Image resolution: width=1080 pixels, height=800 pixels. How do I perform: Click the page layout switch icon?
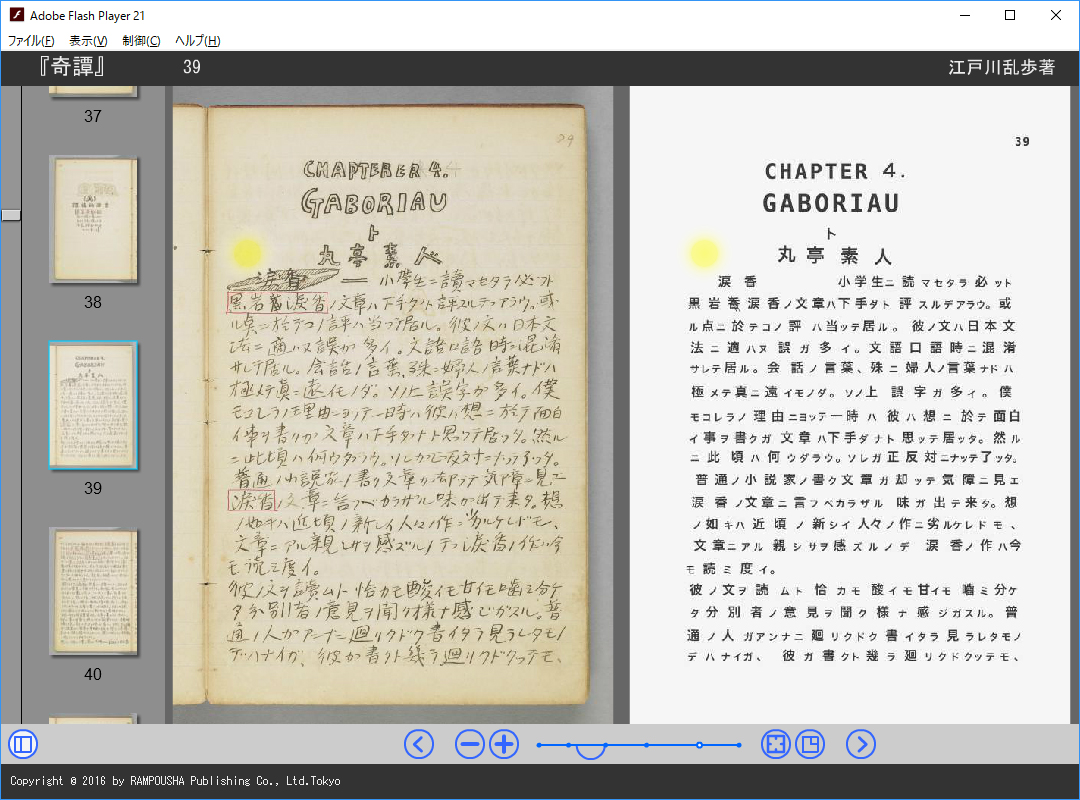(810, 745)
